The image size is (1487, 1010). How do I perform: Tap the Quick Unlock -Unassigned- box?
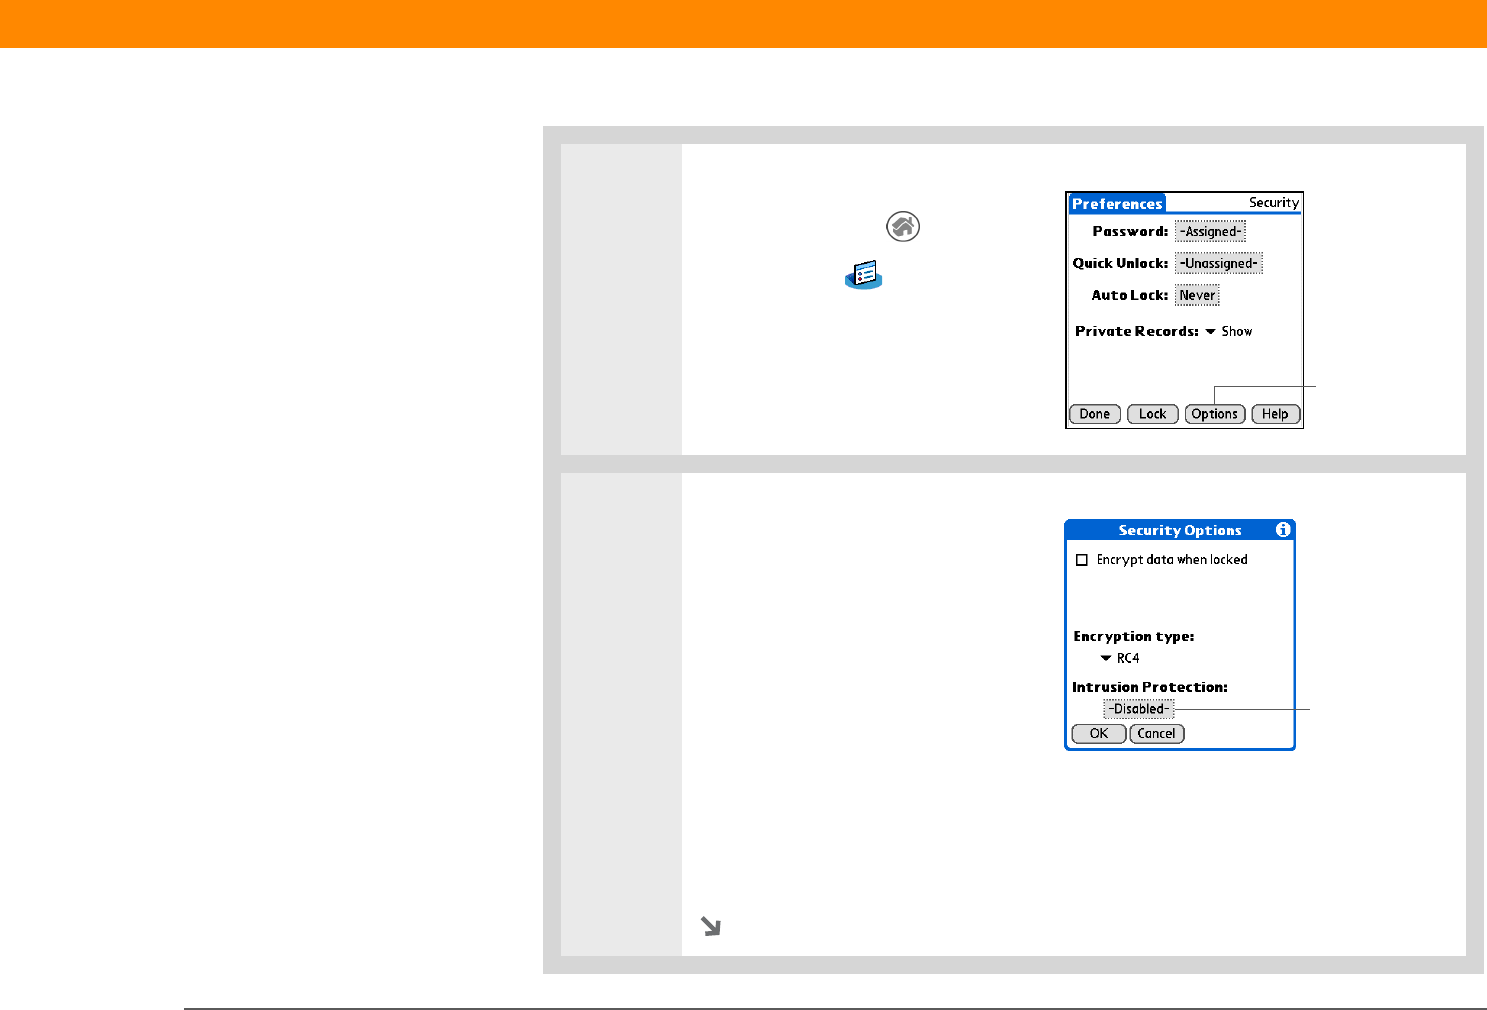(1219, 264)
